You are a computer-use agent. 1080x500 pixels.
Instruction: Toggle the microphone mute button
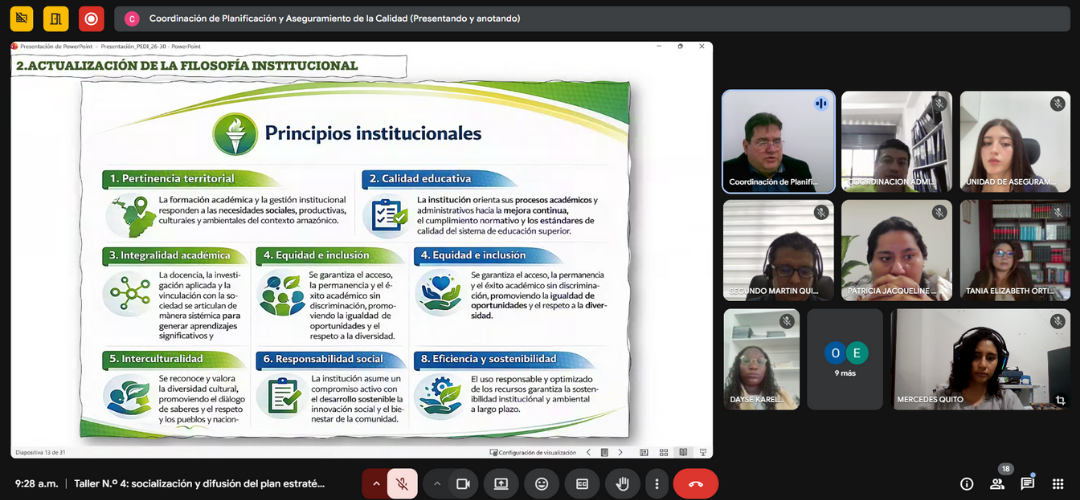pyautogui.click(x=402, y=484)
